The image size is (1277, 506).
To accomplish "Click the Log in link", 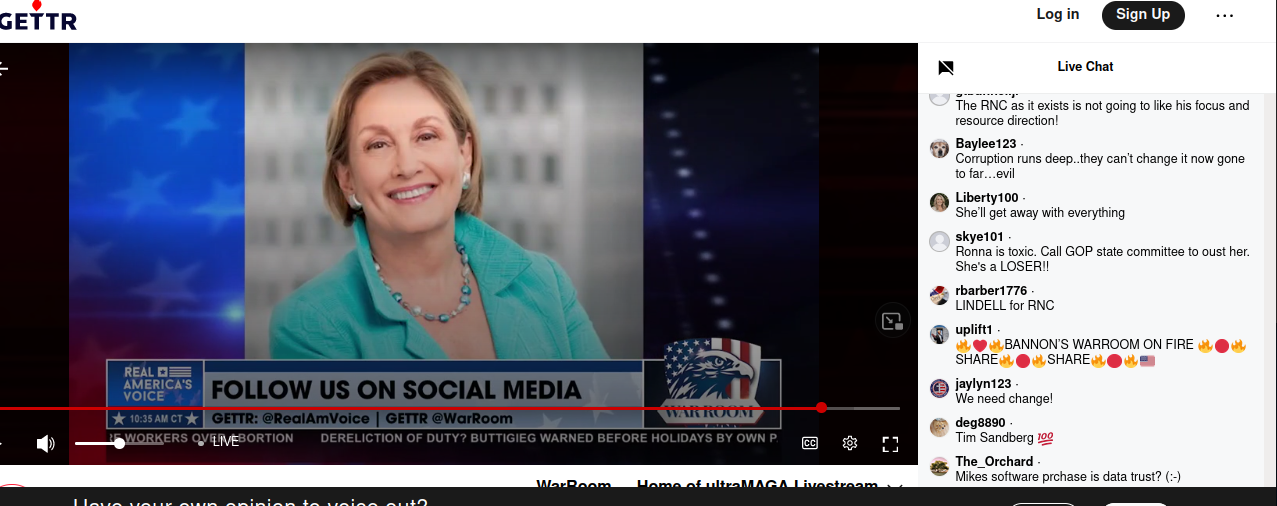I will tap(1058, 14).
